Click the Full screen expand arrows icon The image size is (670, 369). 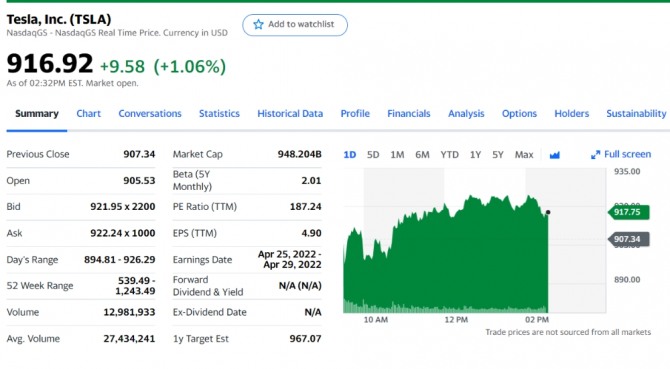595,155
